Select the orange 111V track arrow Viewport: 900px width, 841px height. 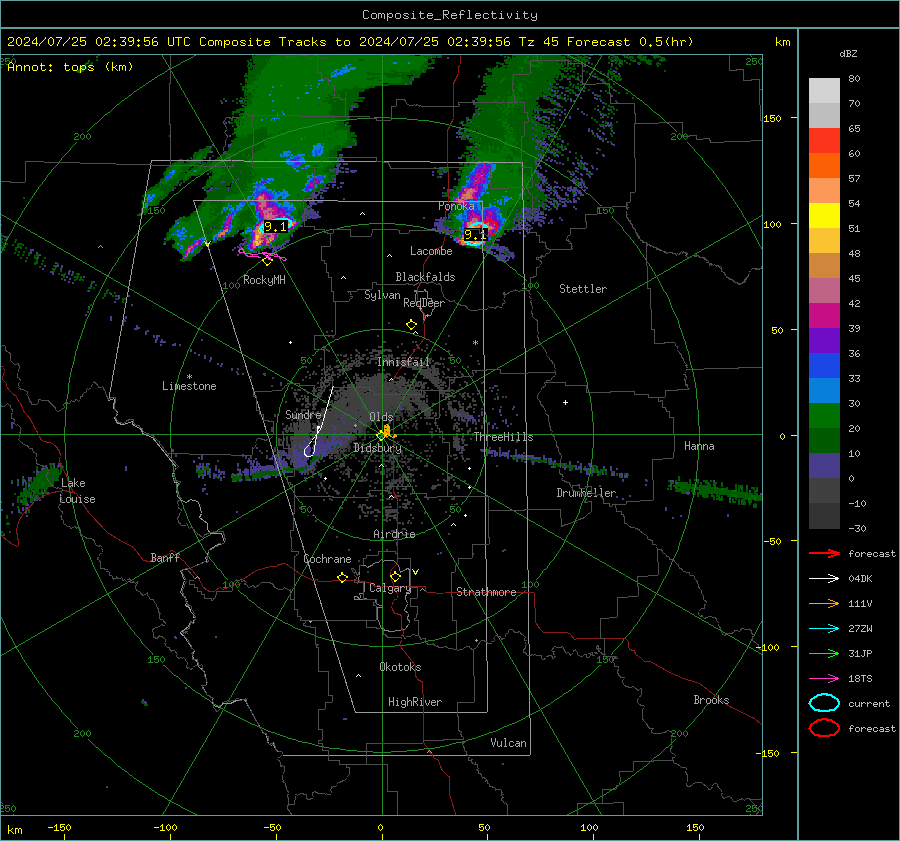tap(824, 603)
